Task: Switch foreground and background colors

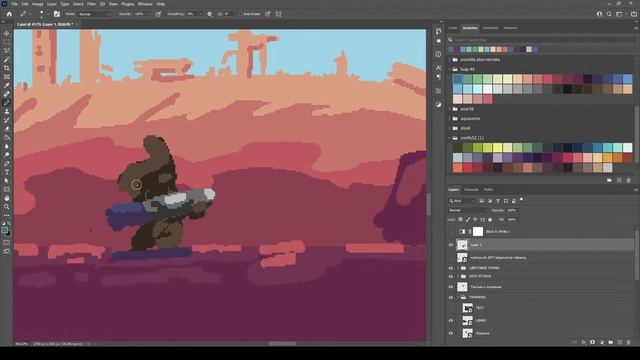Action: click(9, 223)
